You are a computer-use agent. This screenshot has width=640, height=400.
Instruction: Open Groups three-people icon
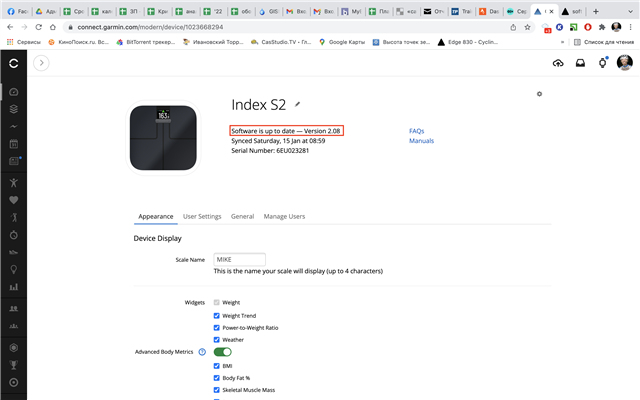[x=13, y=326]
